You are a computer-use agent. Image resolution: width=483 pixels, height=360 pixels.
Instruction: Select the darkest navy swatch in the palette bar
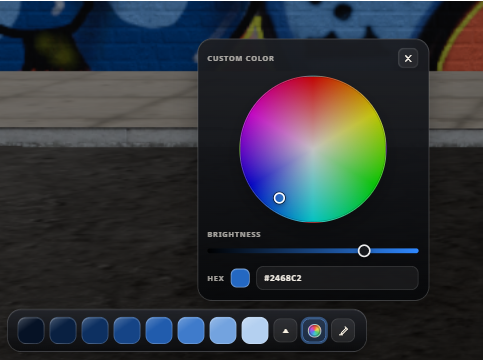coord(31,330)
